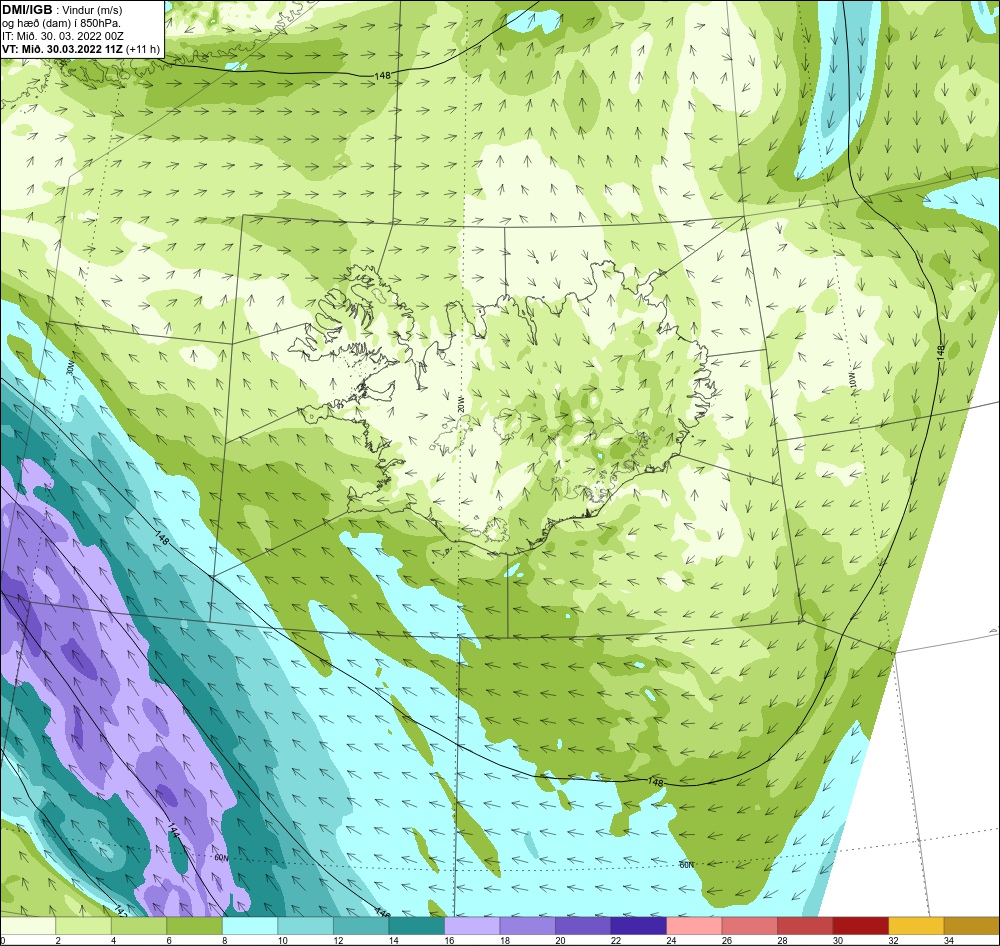Viewport: 1000px width, 946px height.
Task: Pick the 32–34 m/s yellow swatch
Action: tap(916, 926)
